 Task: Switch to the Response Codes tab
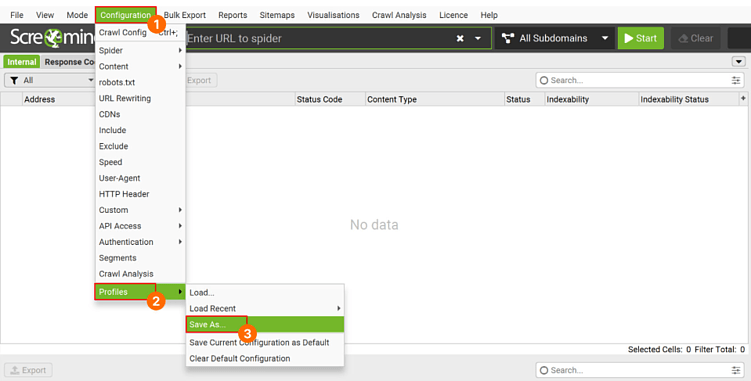coord(69,62)
